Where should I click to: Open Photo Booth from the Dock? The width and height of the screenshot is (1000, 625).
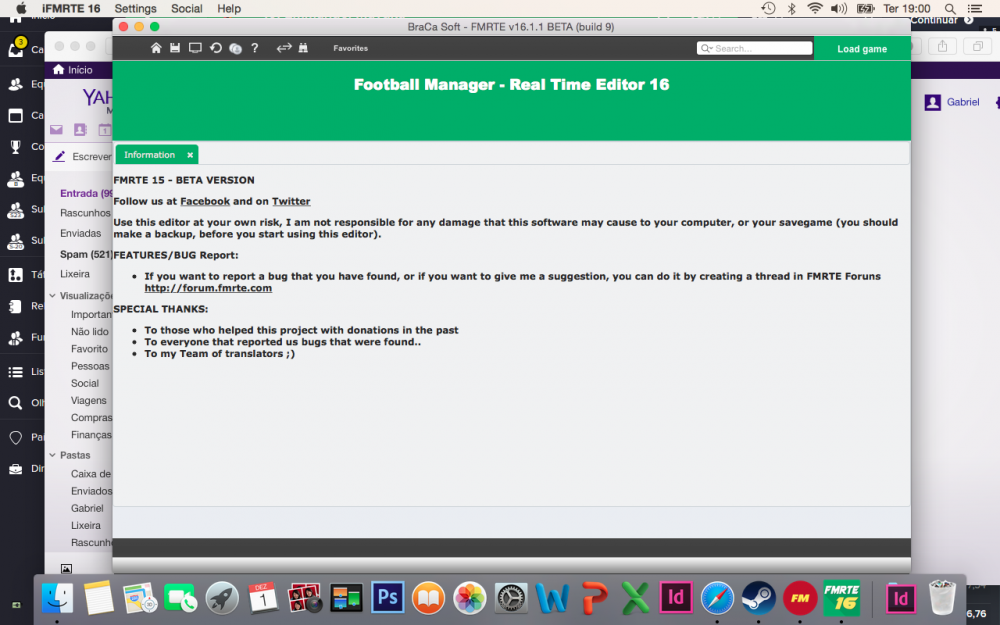click(304, 598)
